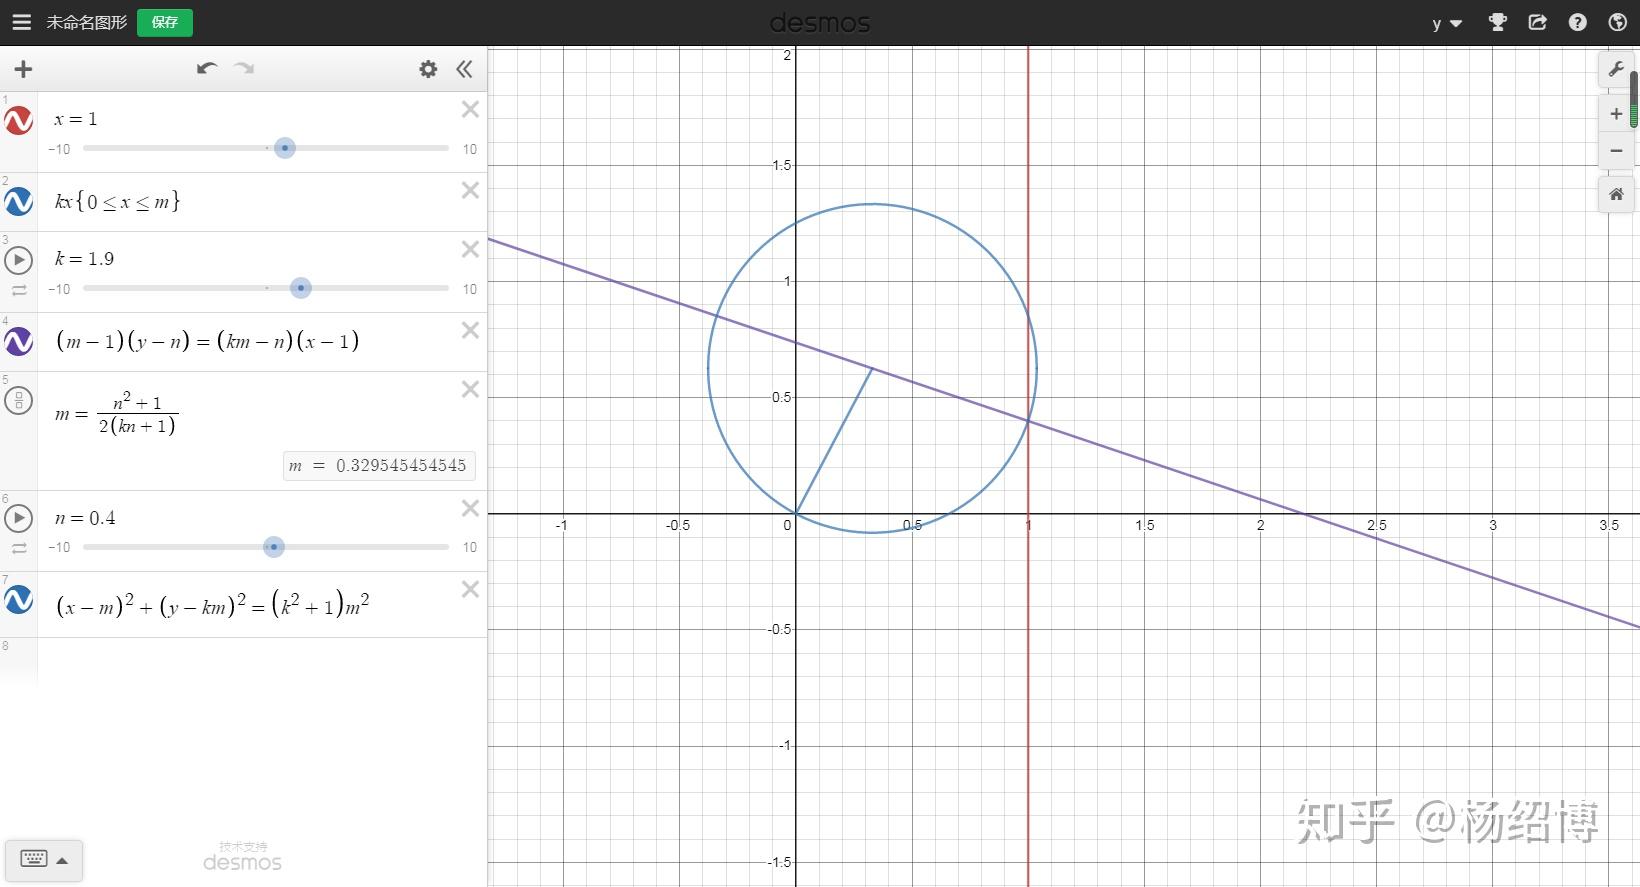The height and width of the screenshot is (887, 1640).
Task: Click the empty expression row 8
Action: (261, 661)
